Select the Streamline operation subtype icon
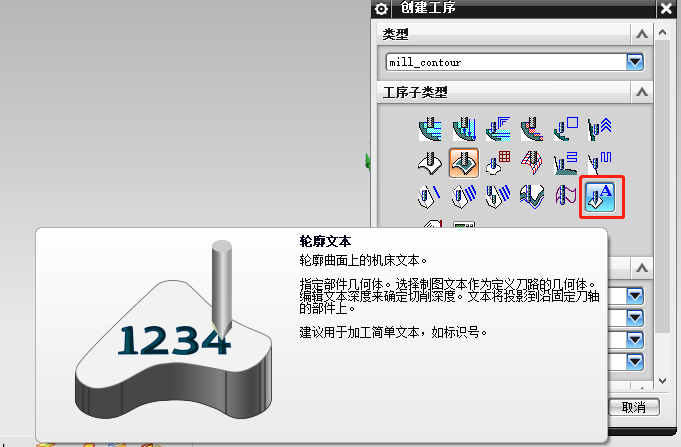681x447 pixels. point(531,161)
